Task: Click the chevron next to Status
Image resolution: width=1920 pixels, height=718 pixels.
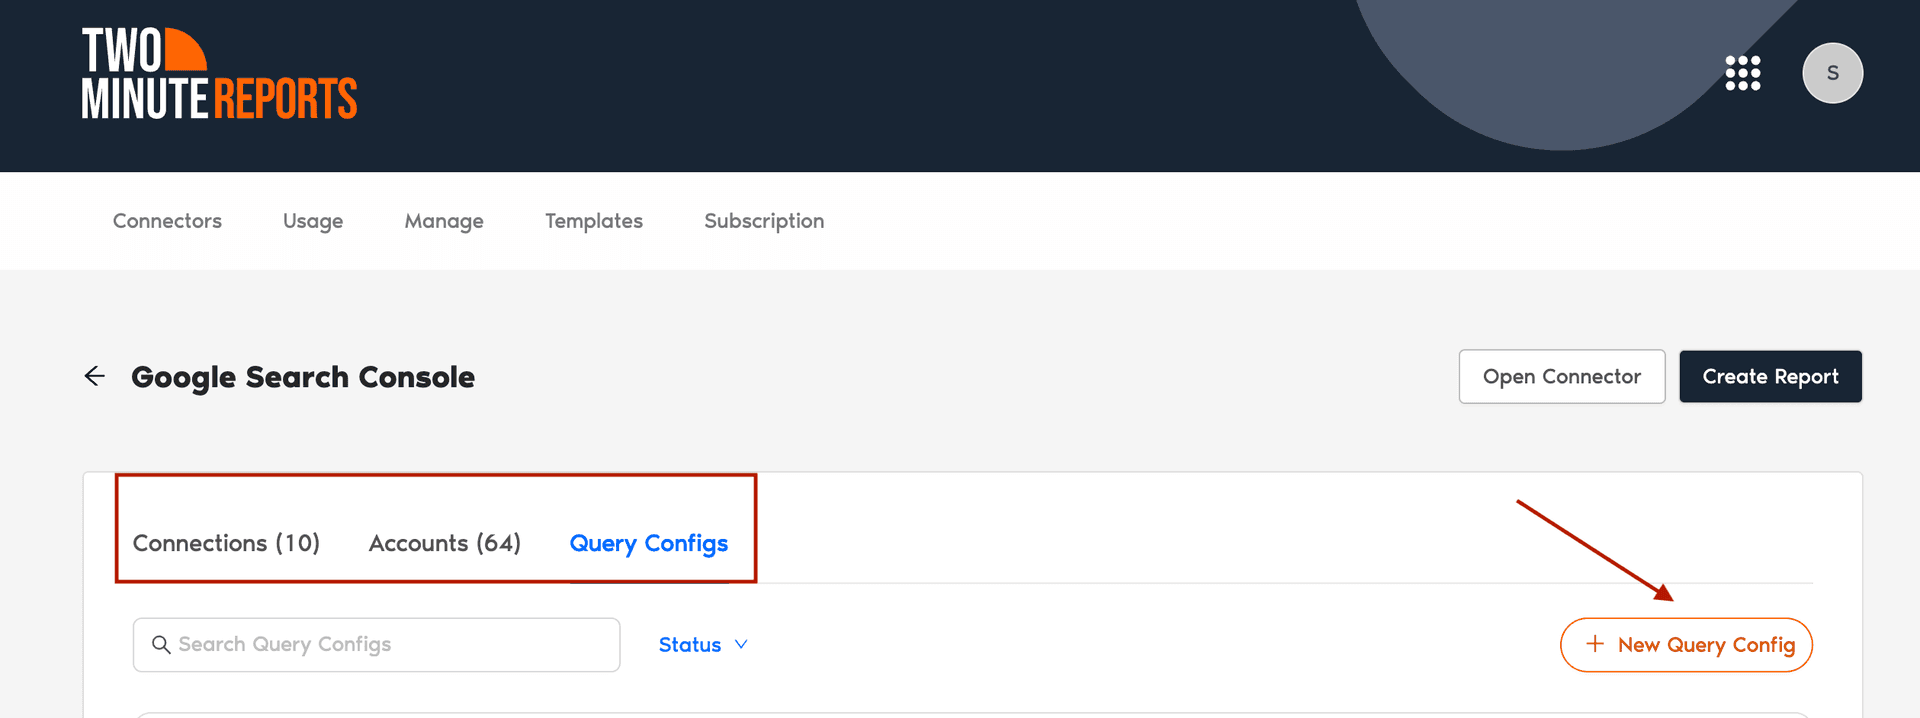Action: click(740, 645)
